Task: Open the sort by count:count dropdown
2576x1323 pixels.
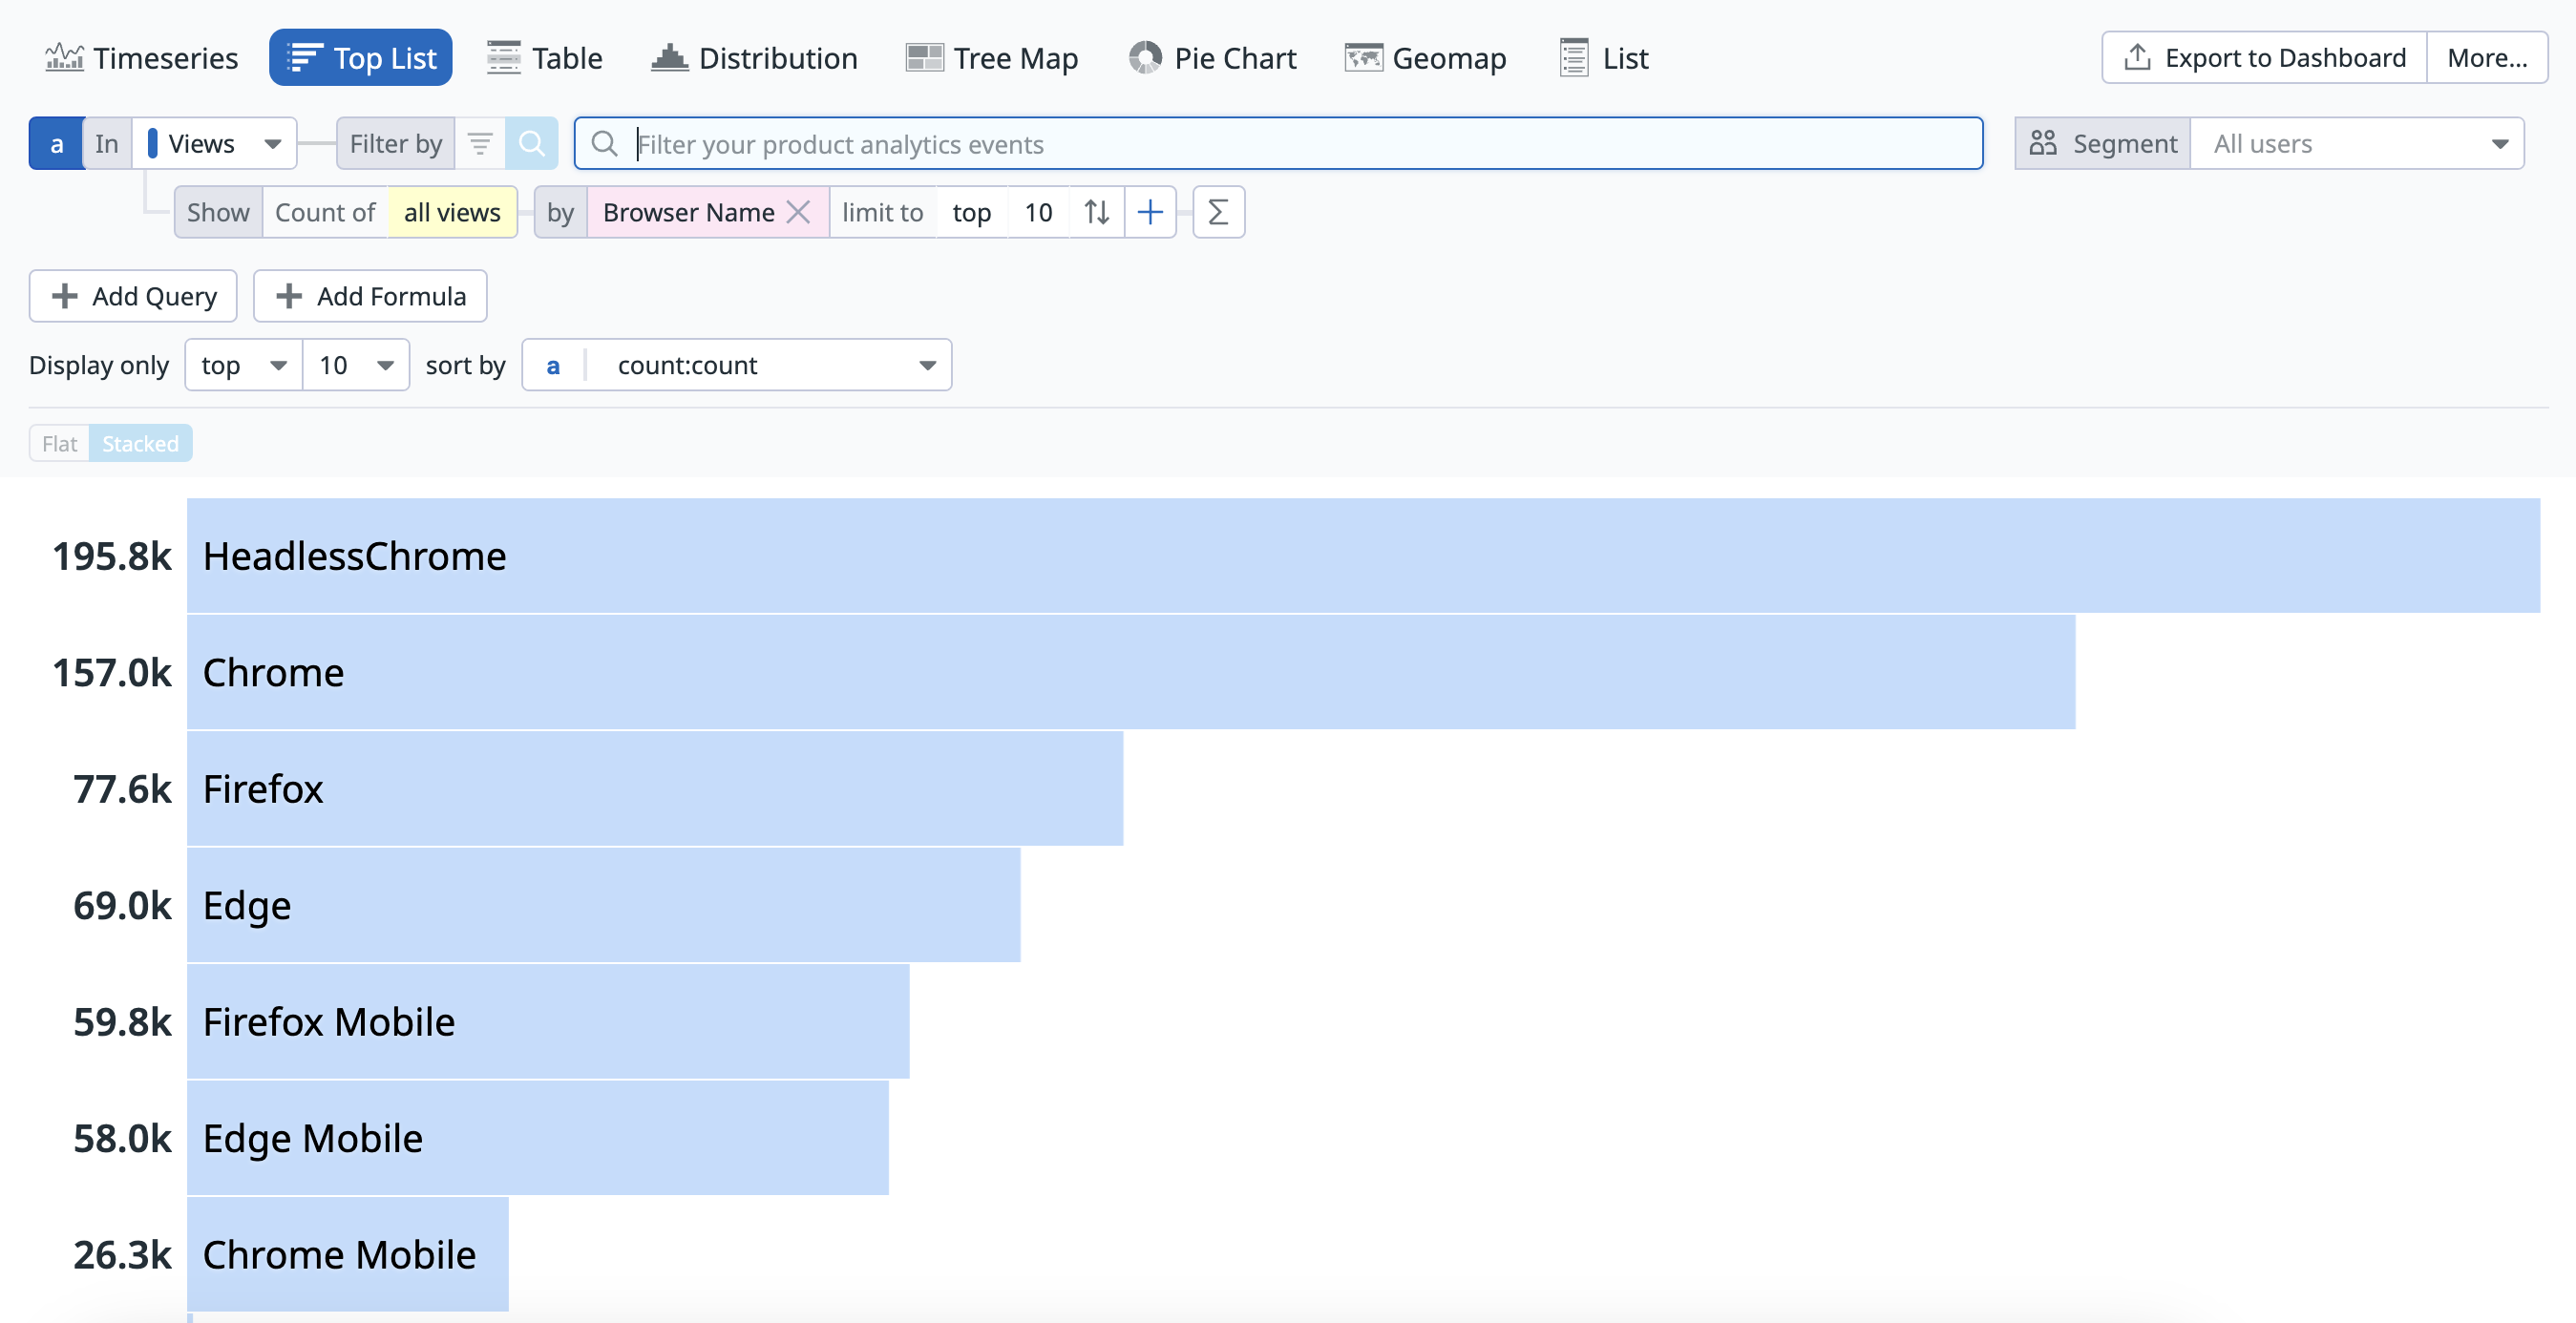Action: coord(737,365)
